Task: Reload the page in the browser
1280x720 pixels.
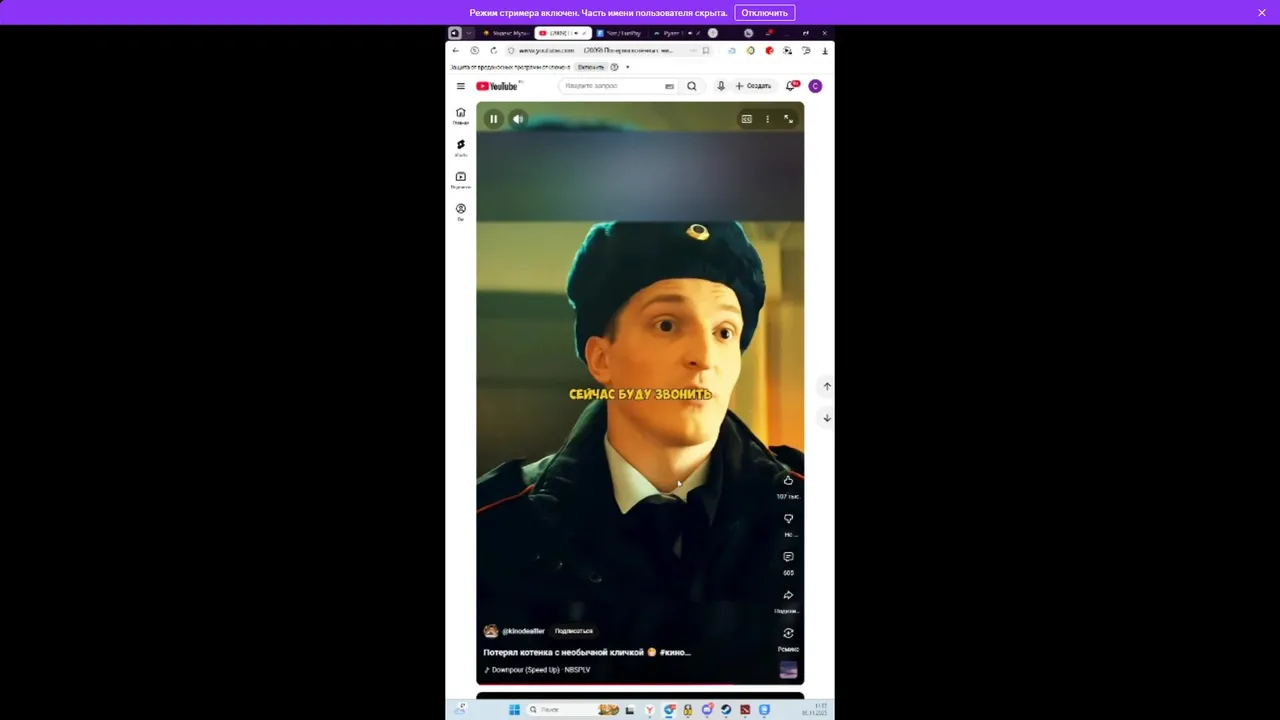Action: (x=493, y=50)
